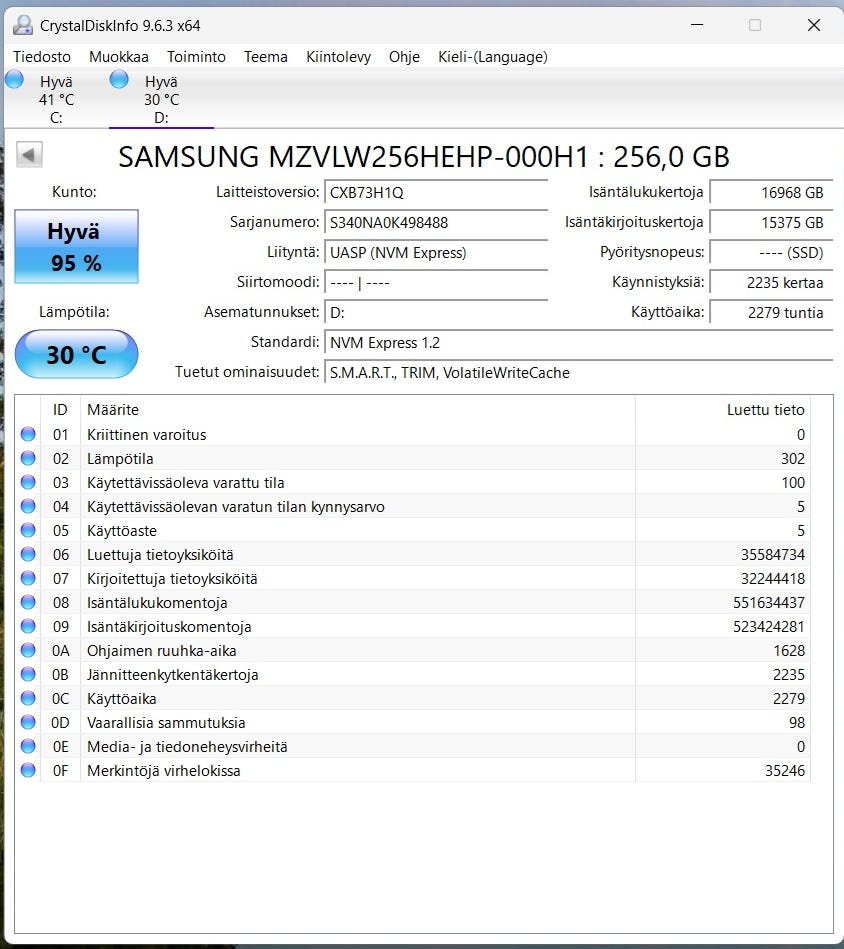The image size is (844, 949).
Task: Click the Luettu tieto column header
Action: [x=723, y=410]
